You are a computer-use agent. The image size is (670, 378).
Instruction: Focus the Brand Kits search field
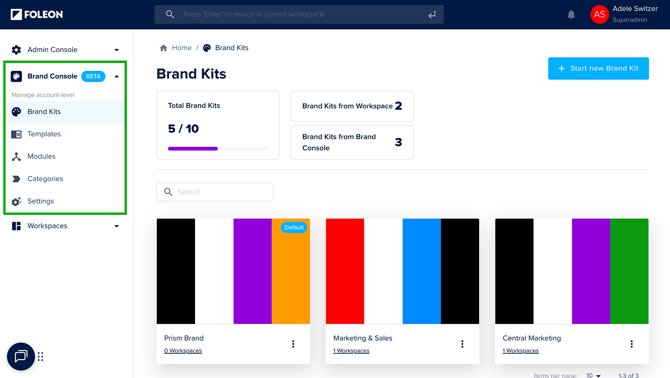(215, 192)
